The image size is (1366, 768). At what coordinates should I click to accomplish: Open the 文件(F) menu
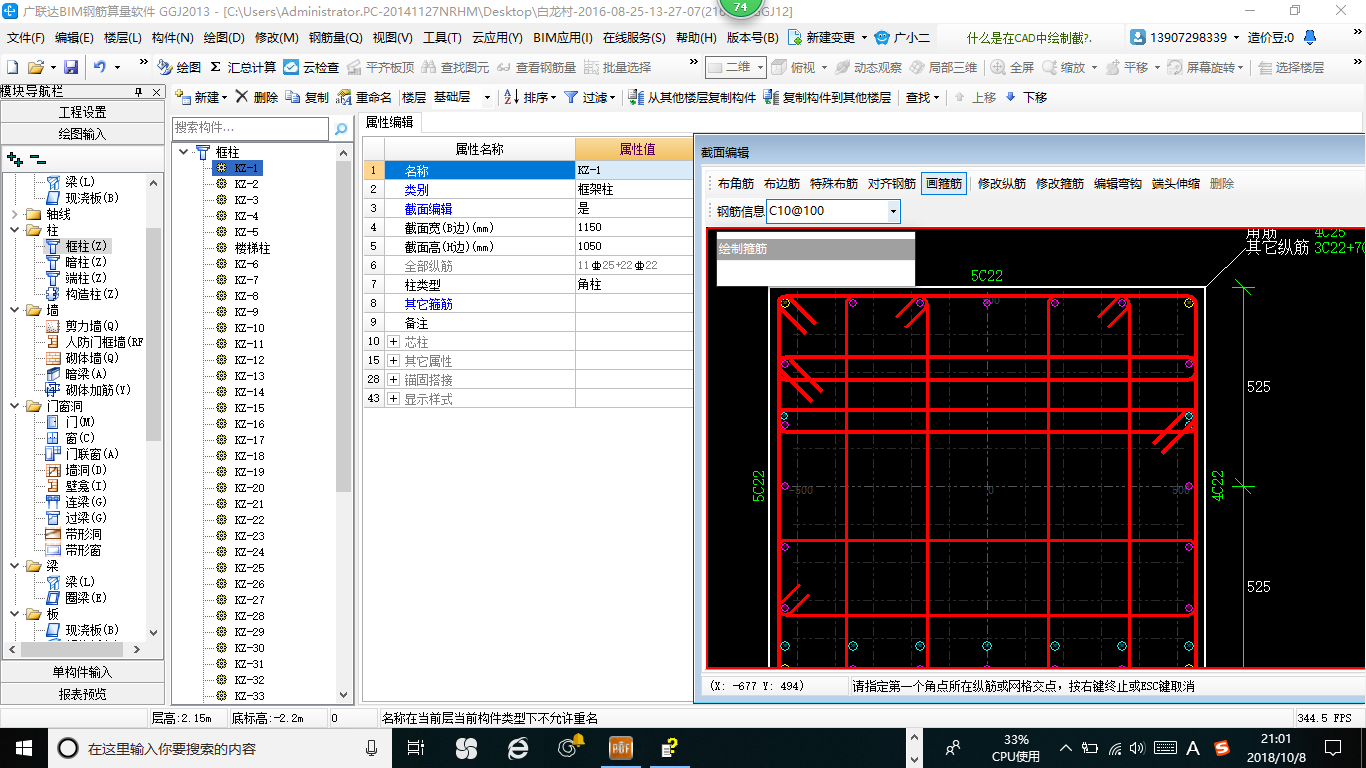pyautogui.click(x=26, y=38)
